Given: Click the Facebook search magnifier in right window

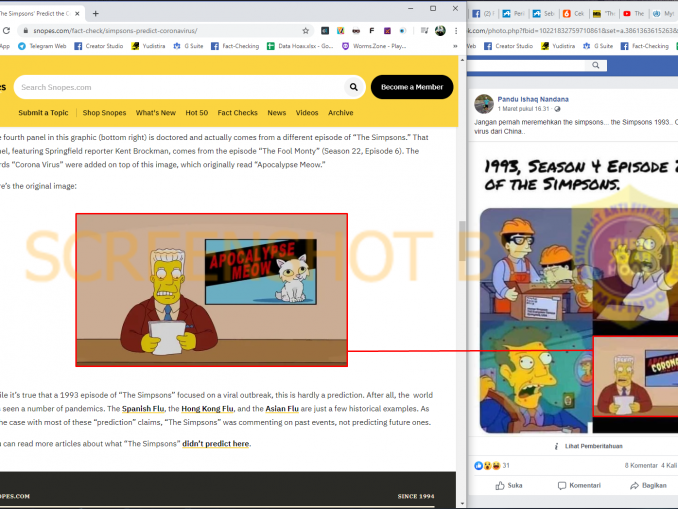Looking at the screenshot, I should [x=596, y=65].
